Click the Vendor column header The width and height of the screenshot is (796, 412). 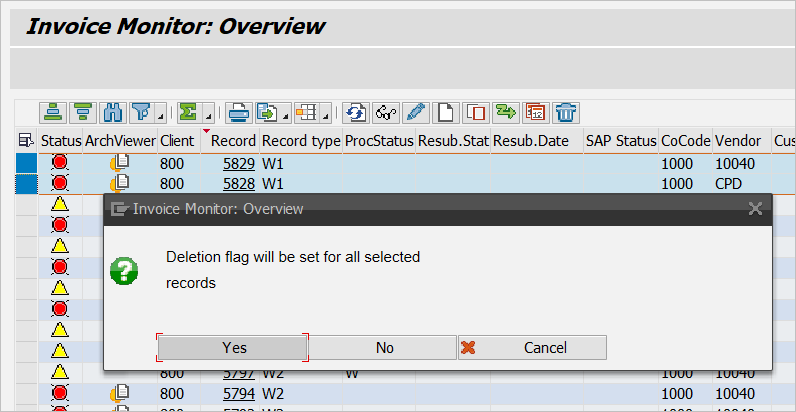pos(737,141)
